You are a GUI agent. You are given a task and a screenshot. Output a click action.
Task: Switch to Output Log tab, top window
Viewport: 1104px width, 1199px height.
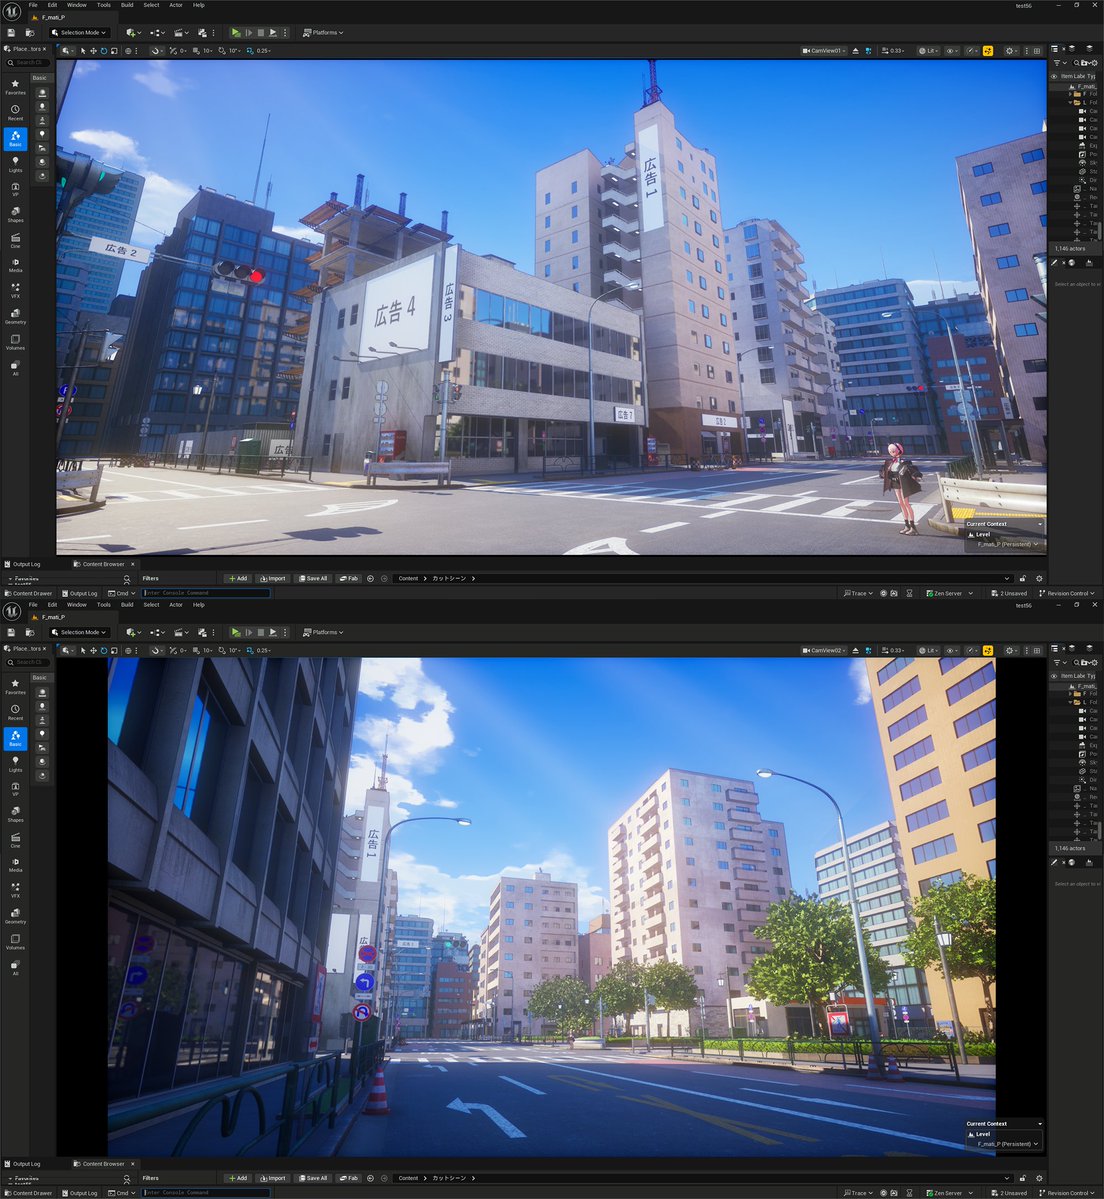22,564
